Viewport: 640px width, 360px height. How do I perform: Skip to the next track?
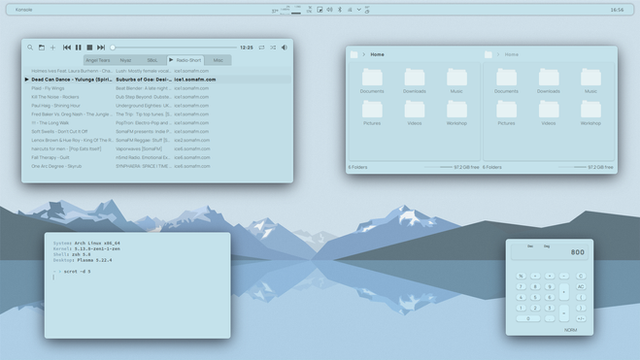[x=101, y=48]
